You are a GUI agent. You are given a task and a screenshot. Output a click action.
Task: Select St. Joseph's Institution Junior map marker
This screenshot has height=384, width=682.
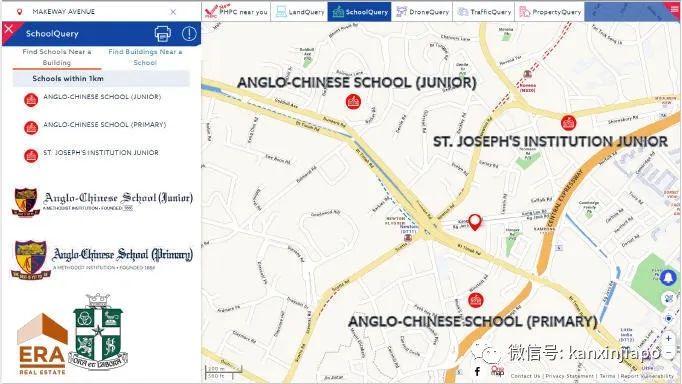[568, 123]
